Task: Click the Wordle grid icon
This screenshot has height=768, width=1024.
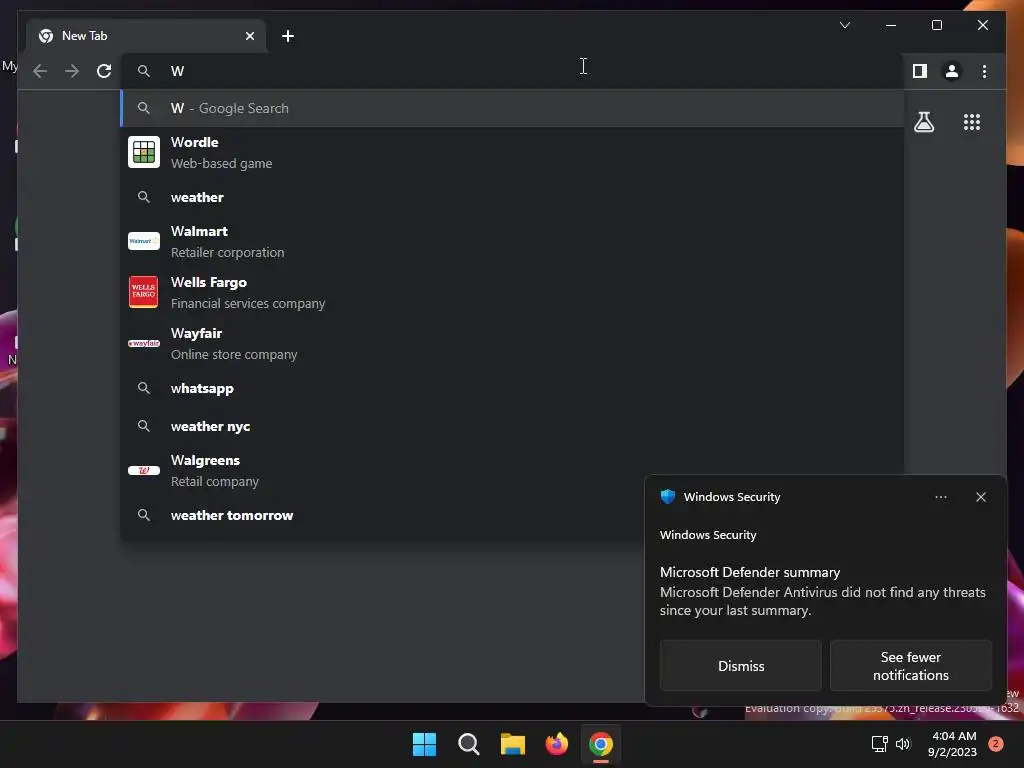Action: [x=144, y=152]
